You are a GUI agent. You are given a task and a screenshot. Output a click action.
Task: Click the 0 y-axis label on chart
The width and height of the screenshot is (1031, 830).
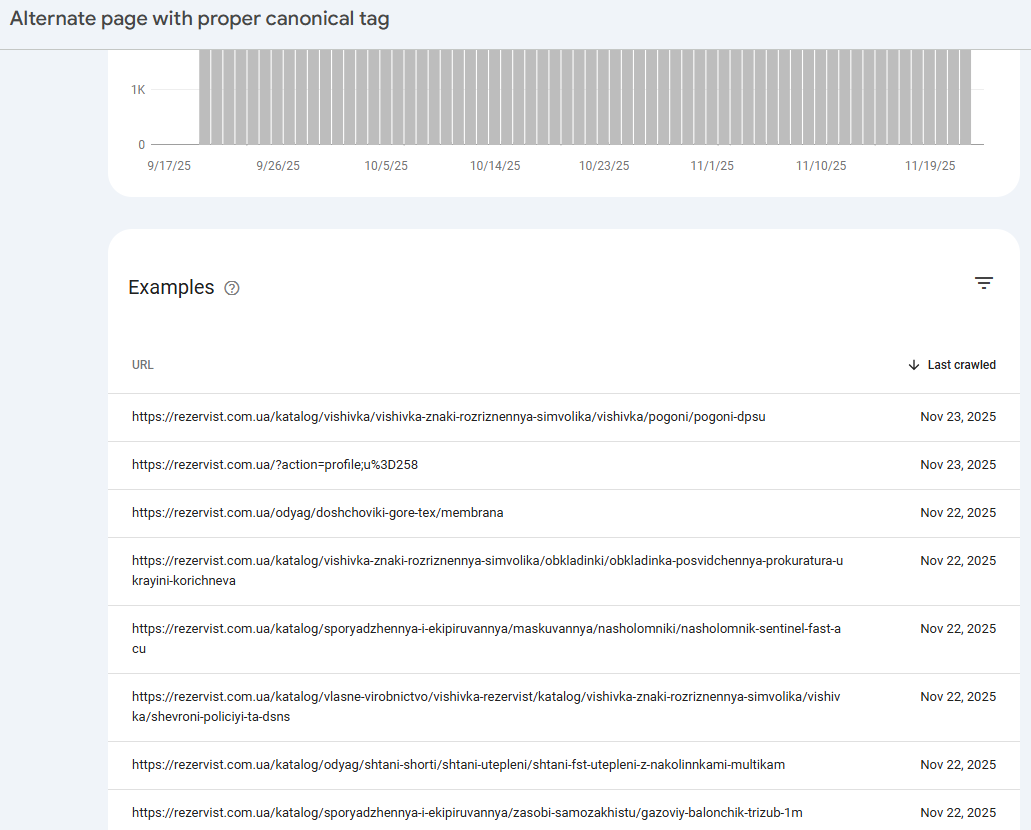141,145
